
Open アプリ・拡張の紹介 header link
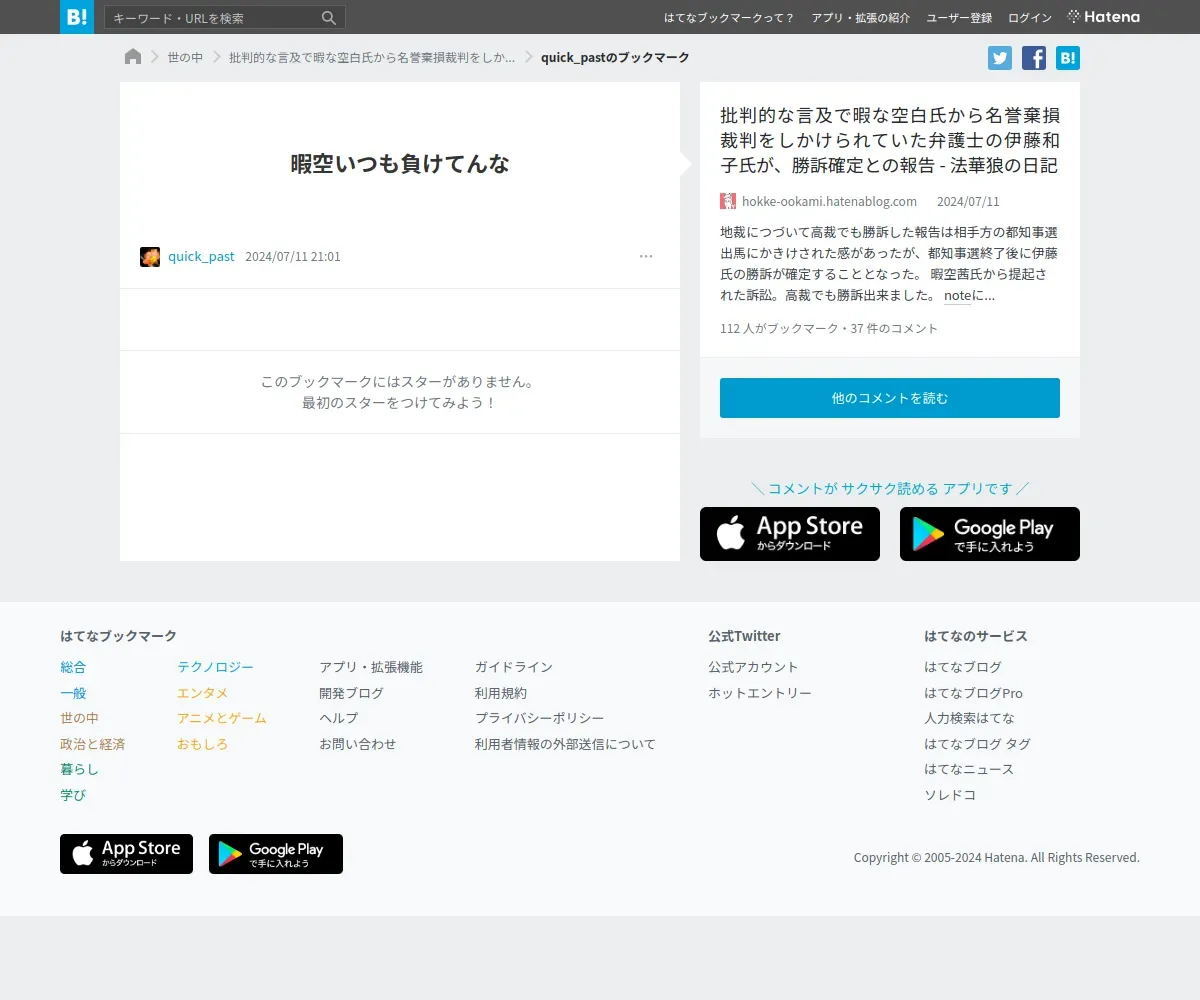861,18
